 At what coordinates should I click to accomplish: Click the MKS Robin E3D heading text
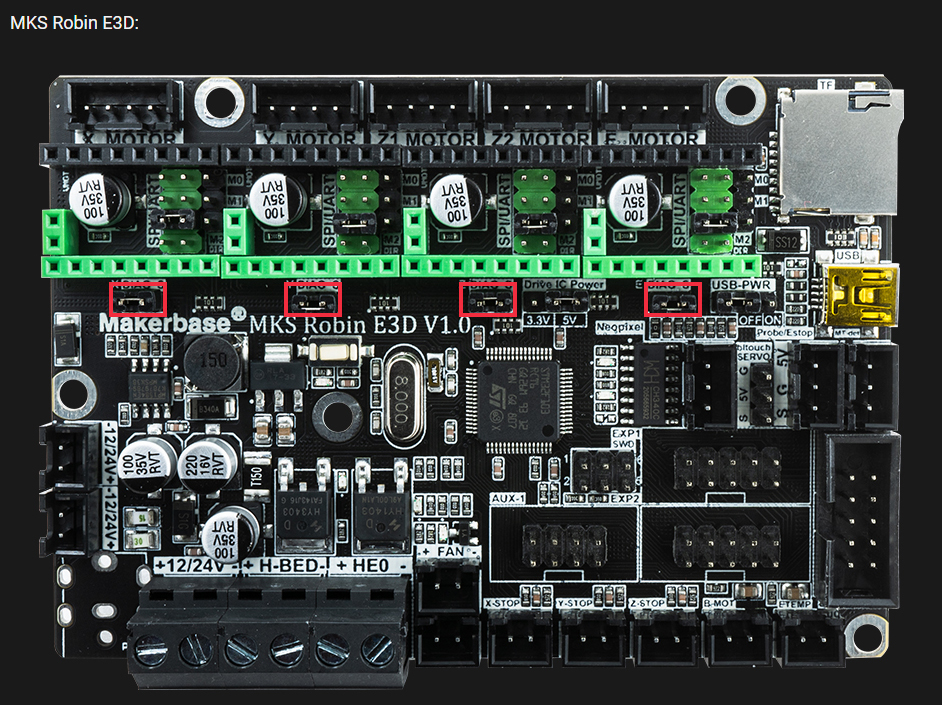(x=74, y=21)
